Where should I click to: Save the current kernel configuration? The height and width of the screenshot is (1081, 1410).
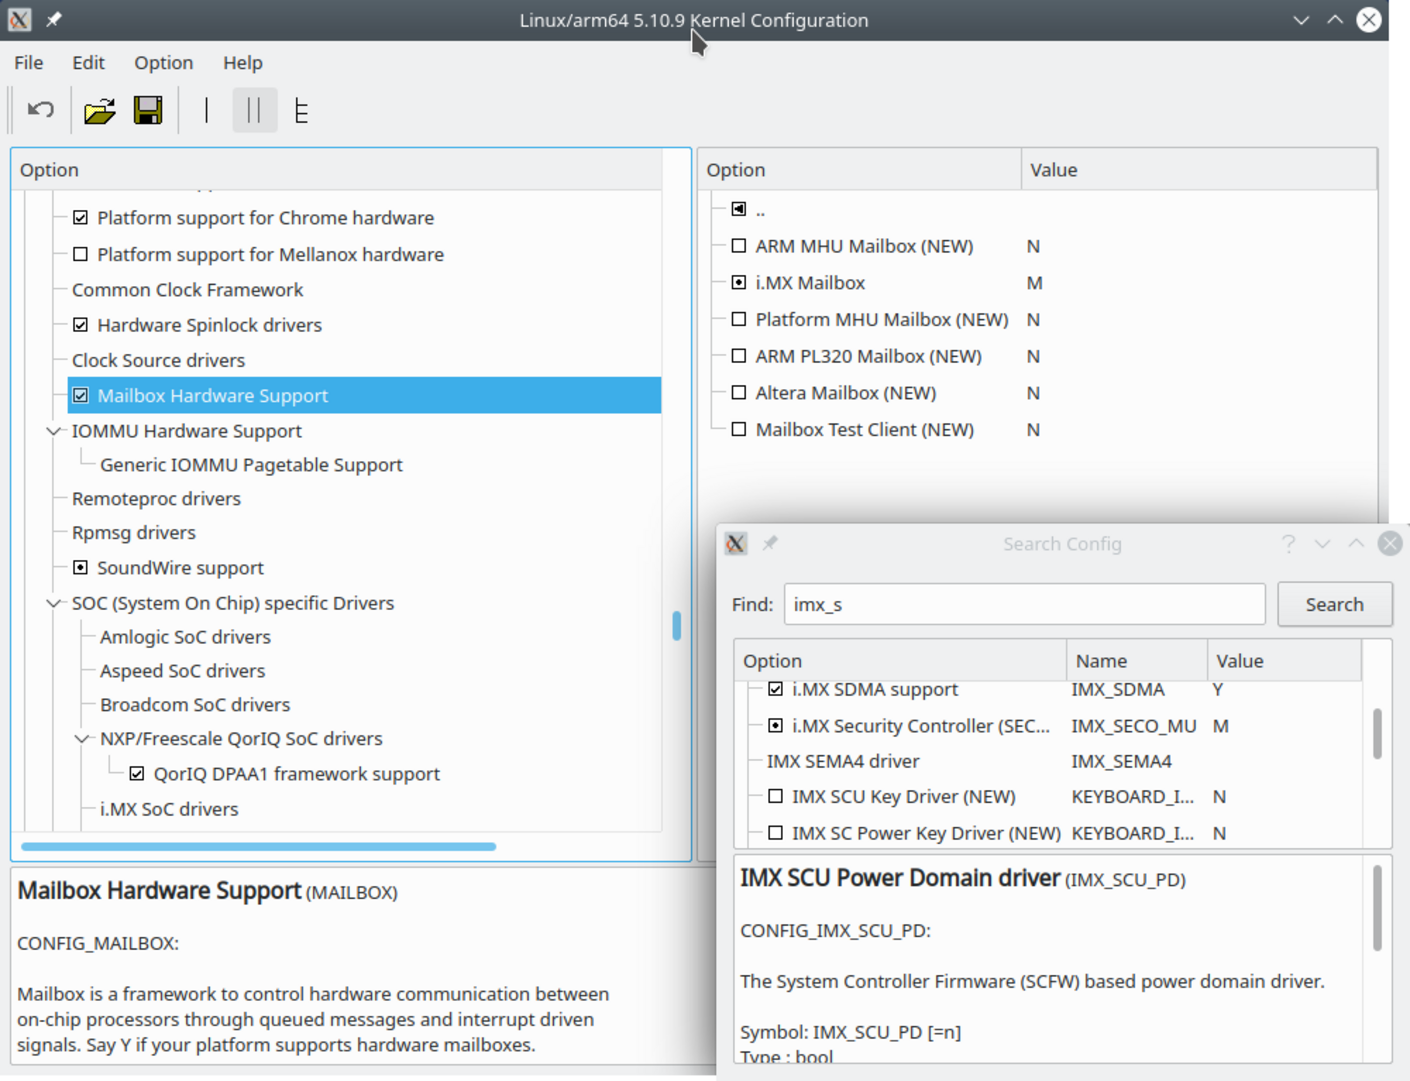(147, 110)
